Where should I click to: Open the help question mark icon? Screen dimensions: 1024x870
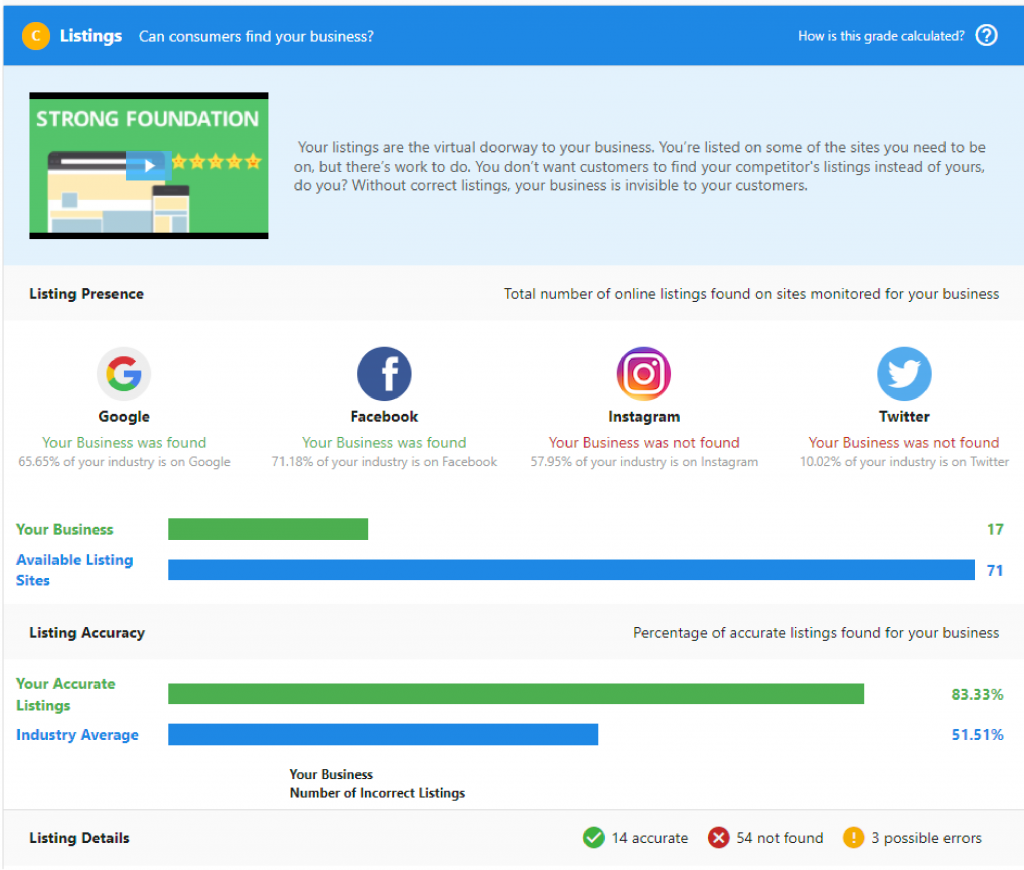click(x=986, y=35)
